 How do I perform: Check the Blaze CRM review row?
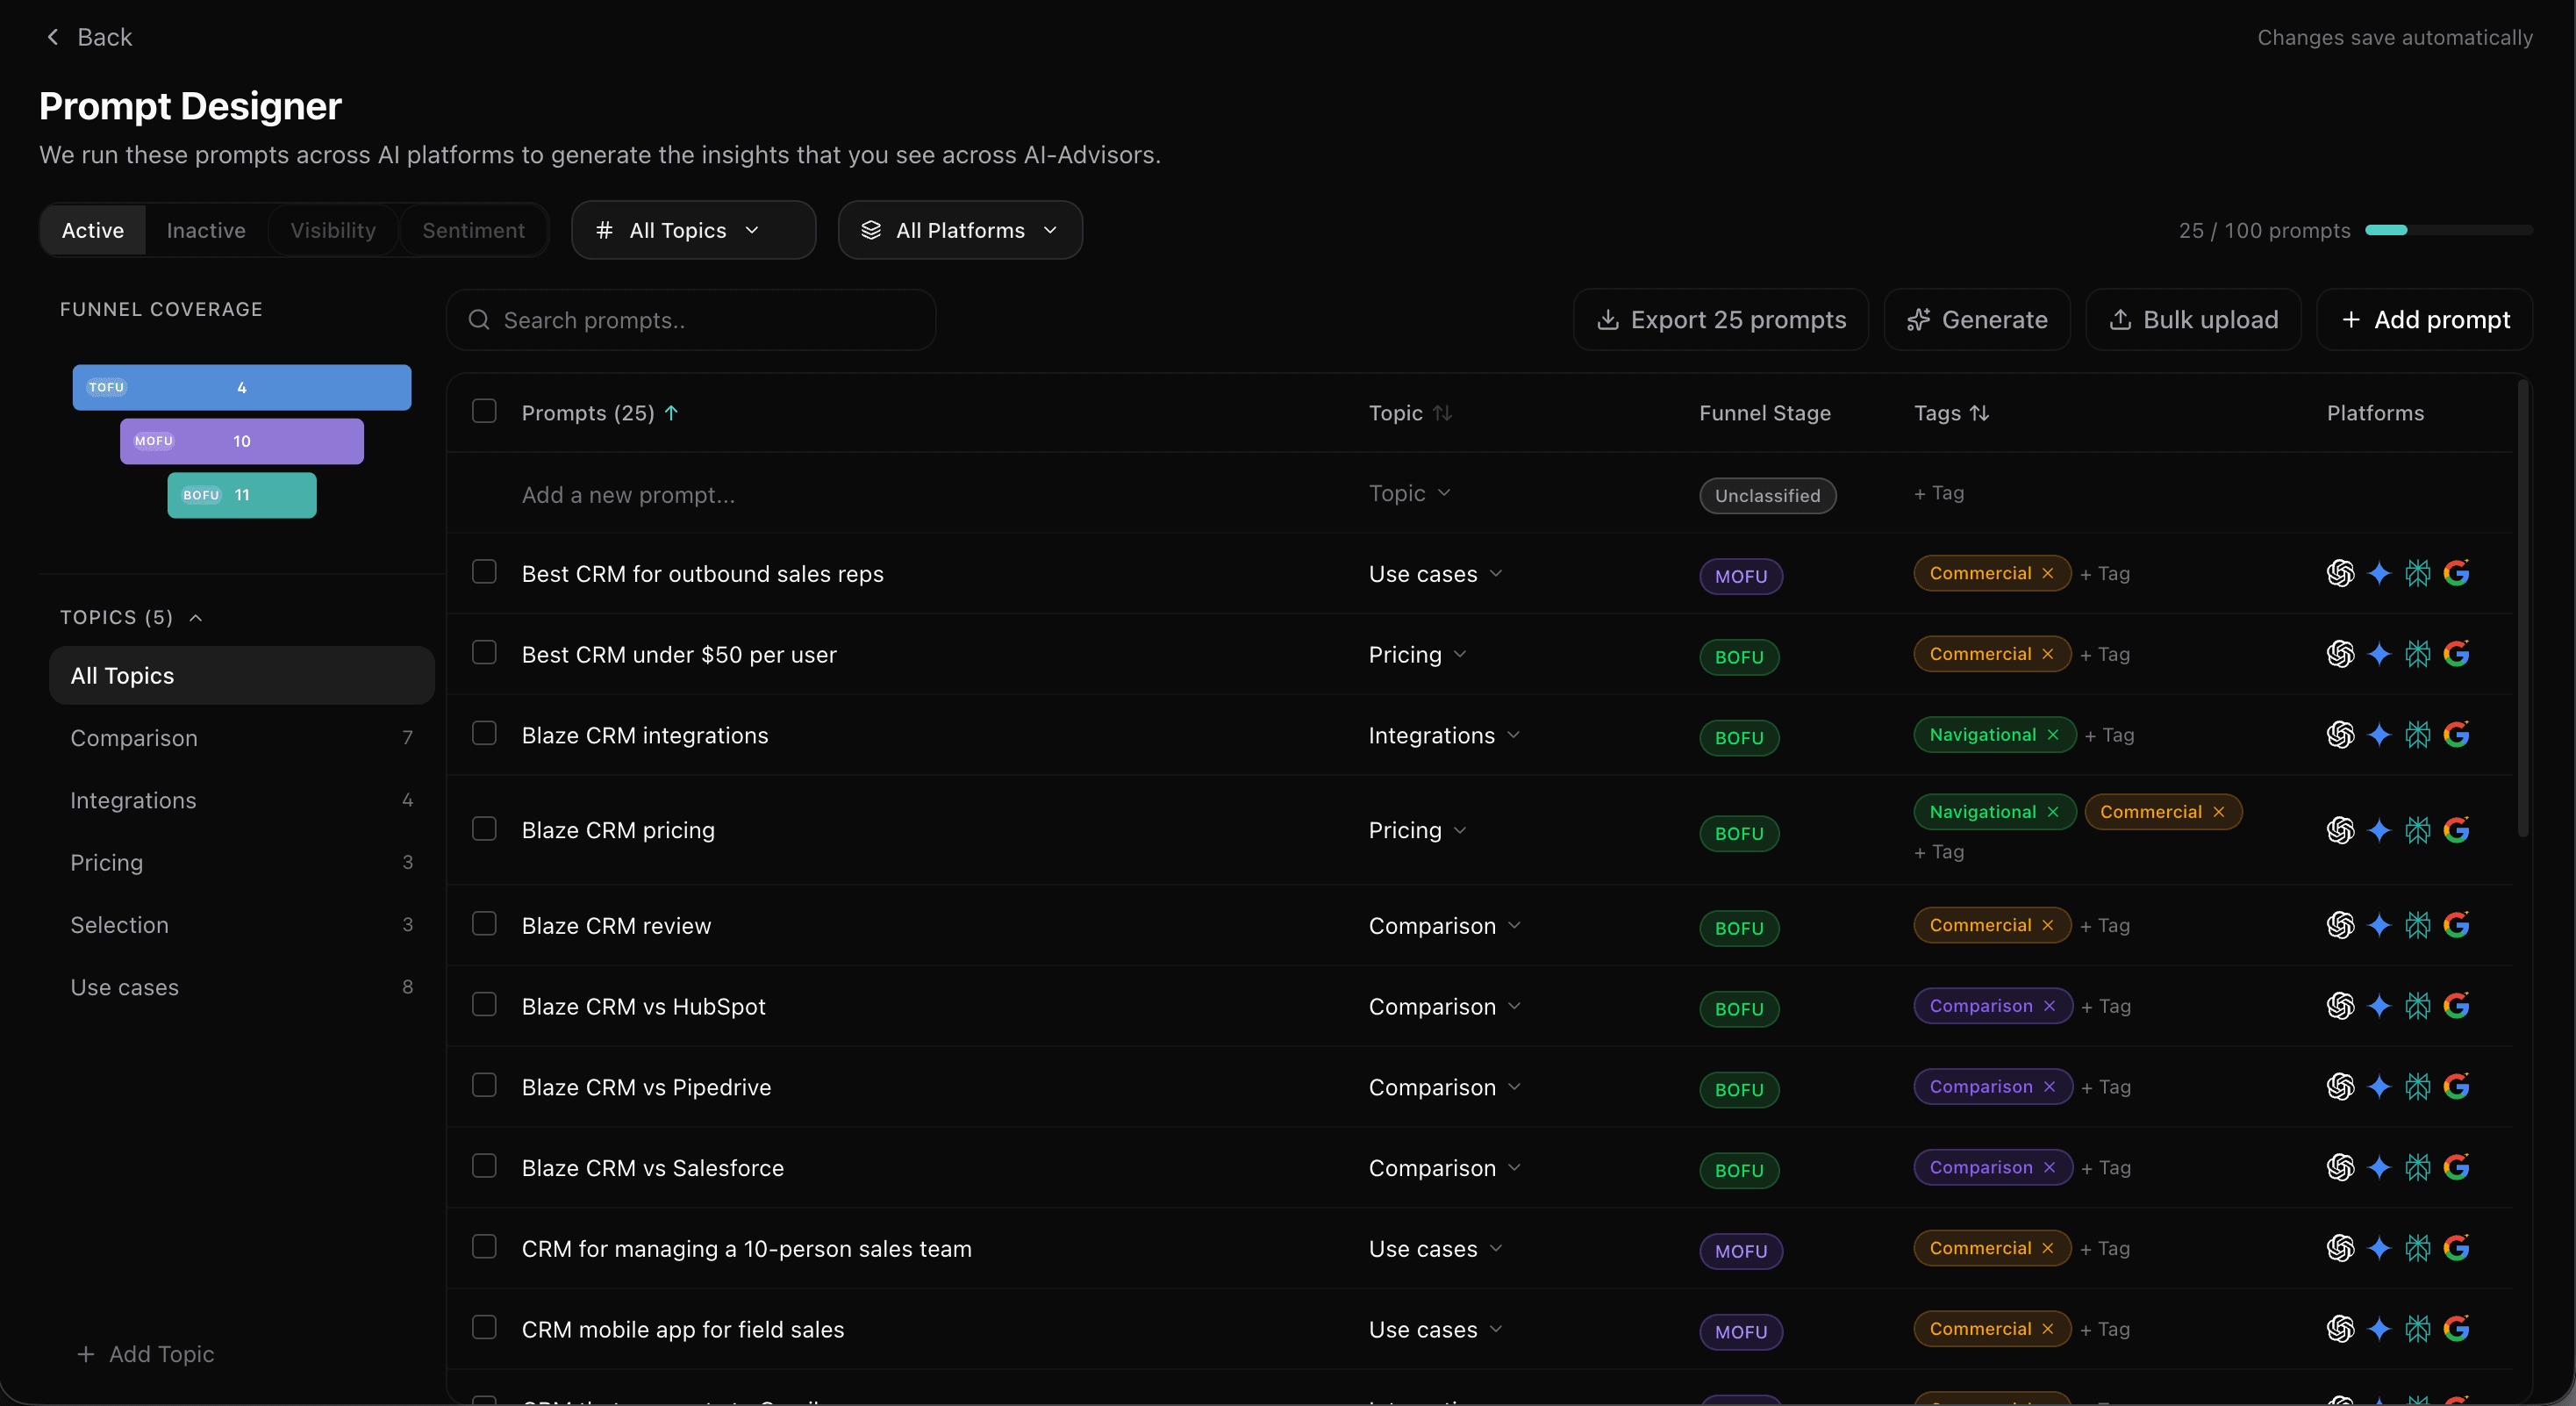click(x=484, y=923)
